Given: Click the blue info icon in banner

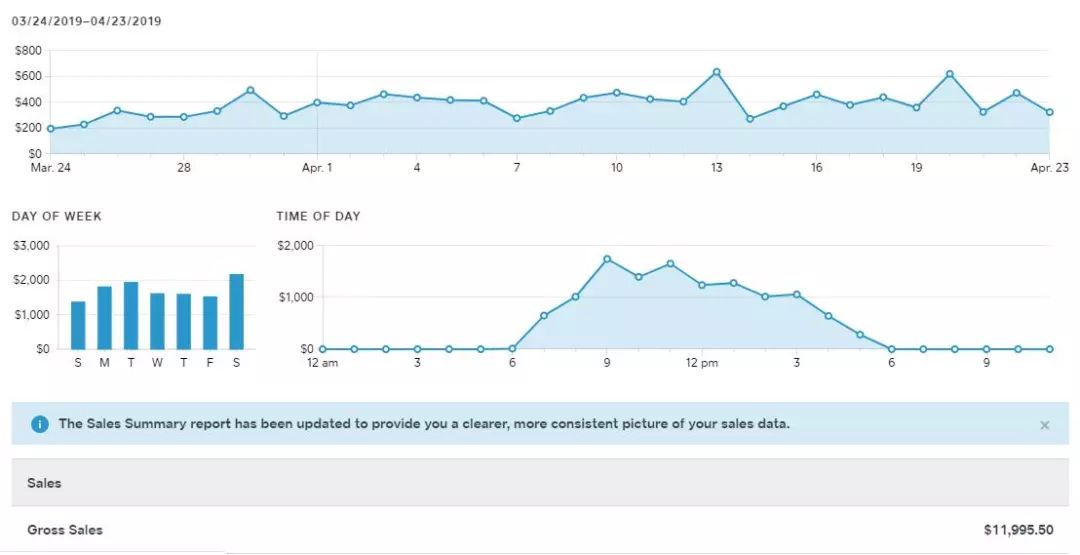Looking at the screenshot, I should click(40, 424).
